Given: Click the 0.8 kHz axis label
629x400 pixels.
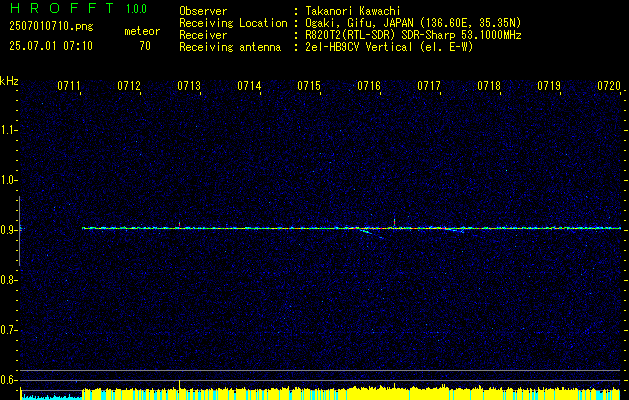Looking at the screenshot, I should click(8, 280).
